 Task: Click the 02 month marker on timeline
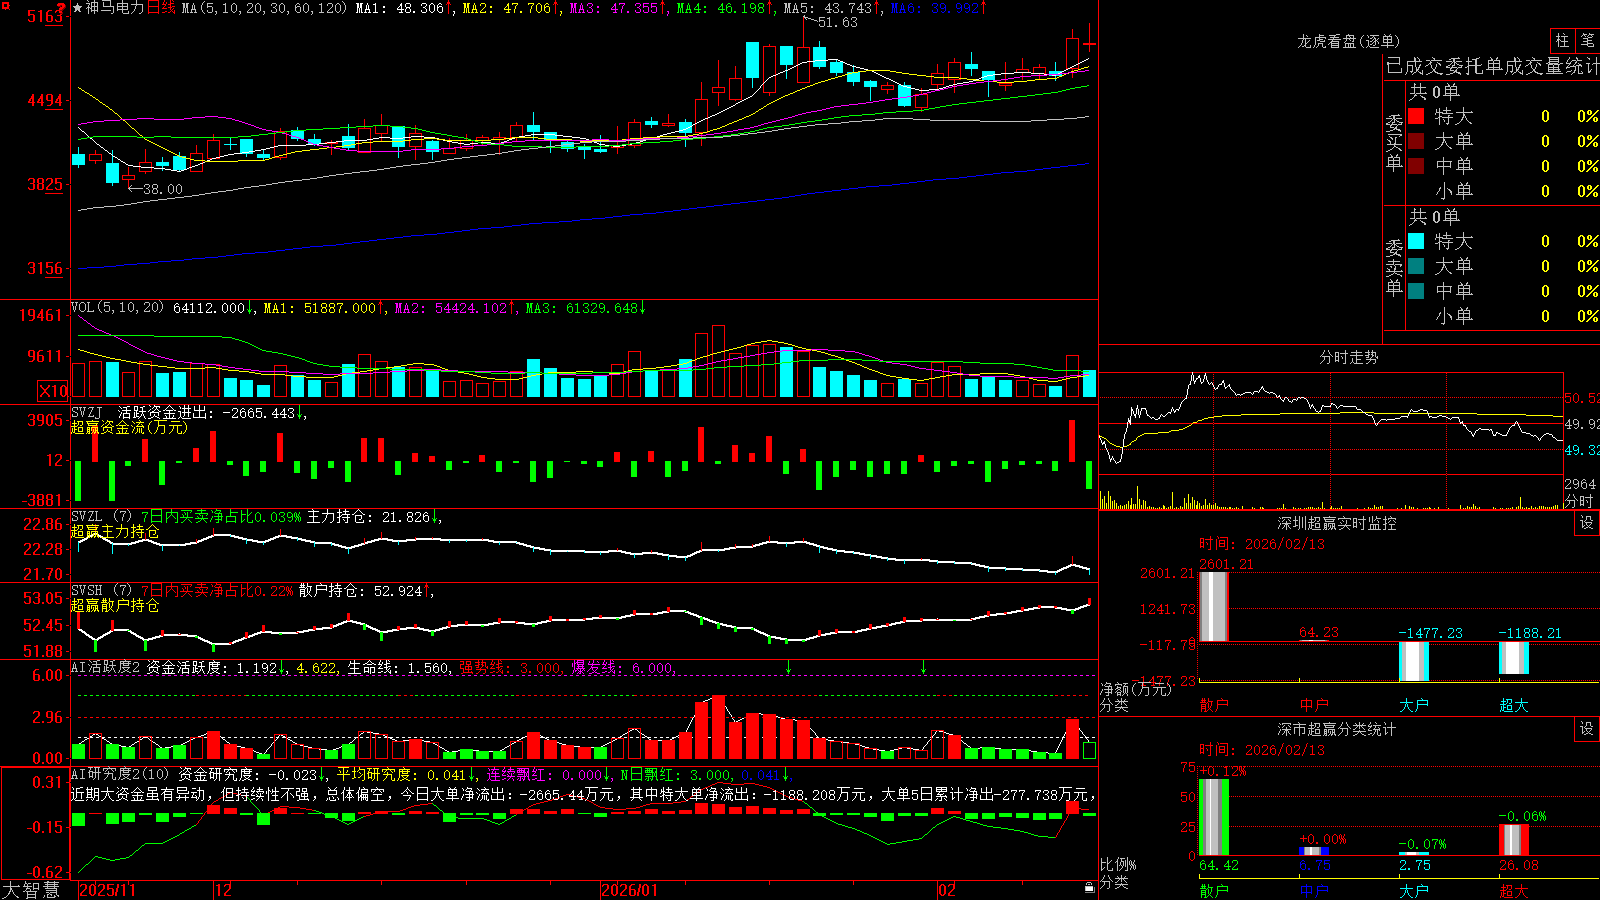[947, 890]
